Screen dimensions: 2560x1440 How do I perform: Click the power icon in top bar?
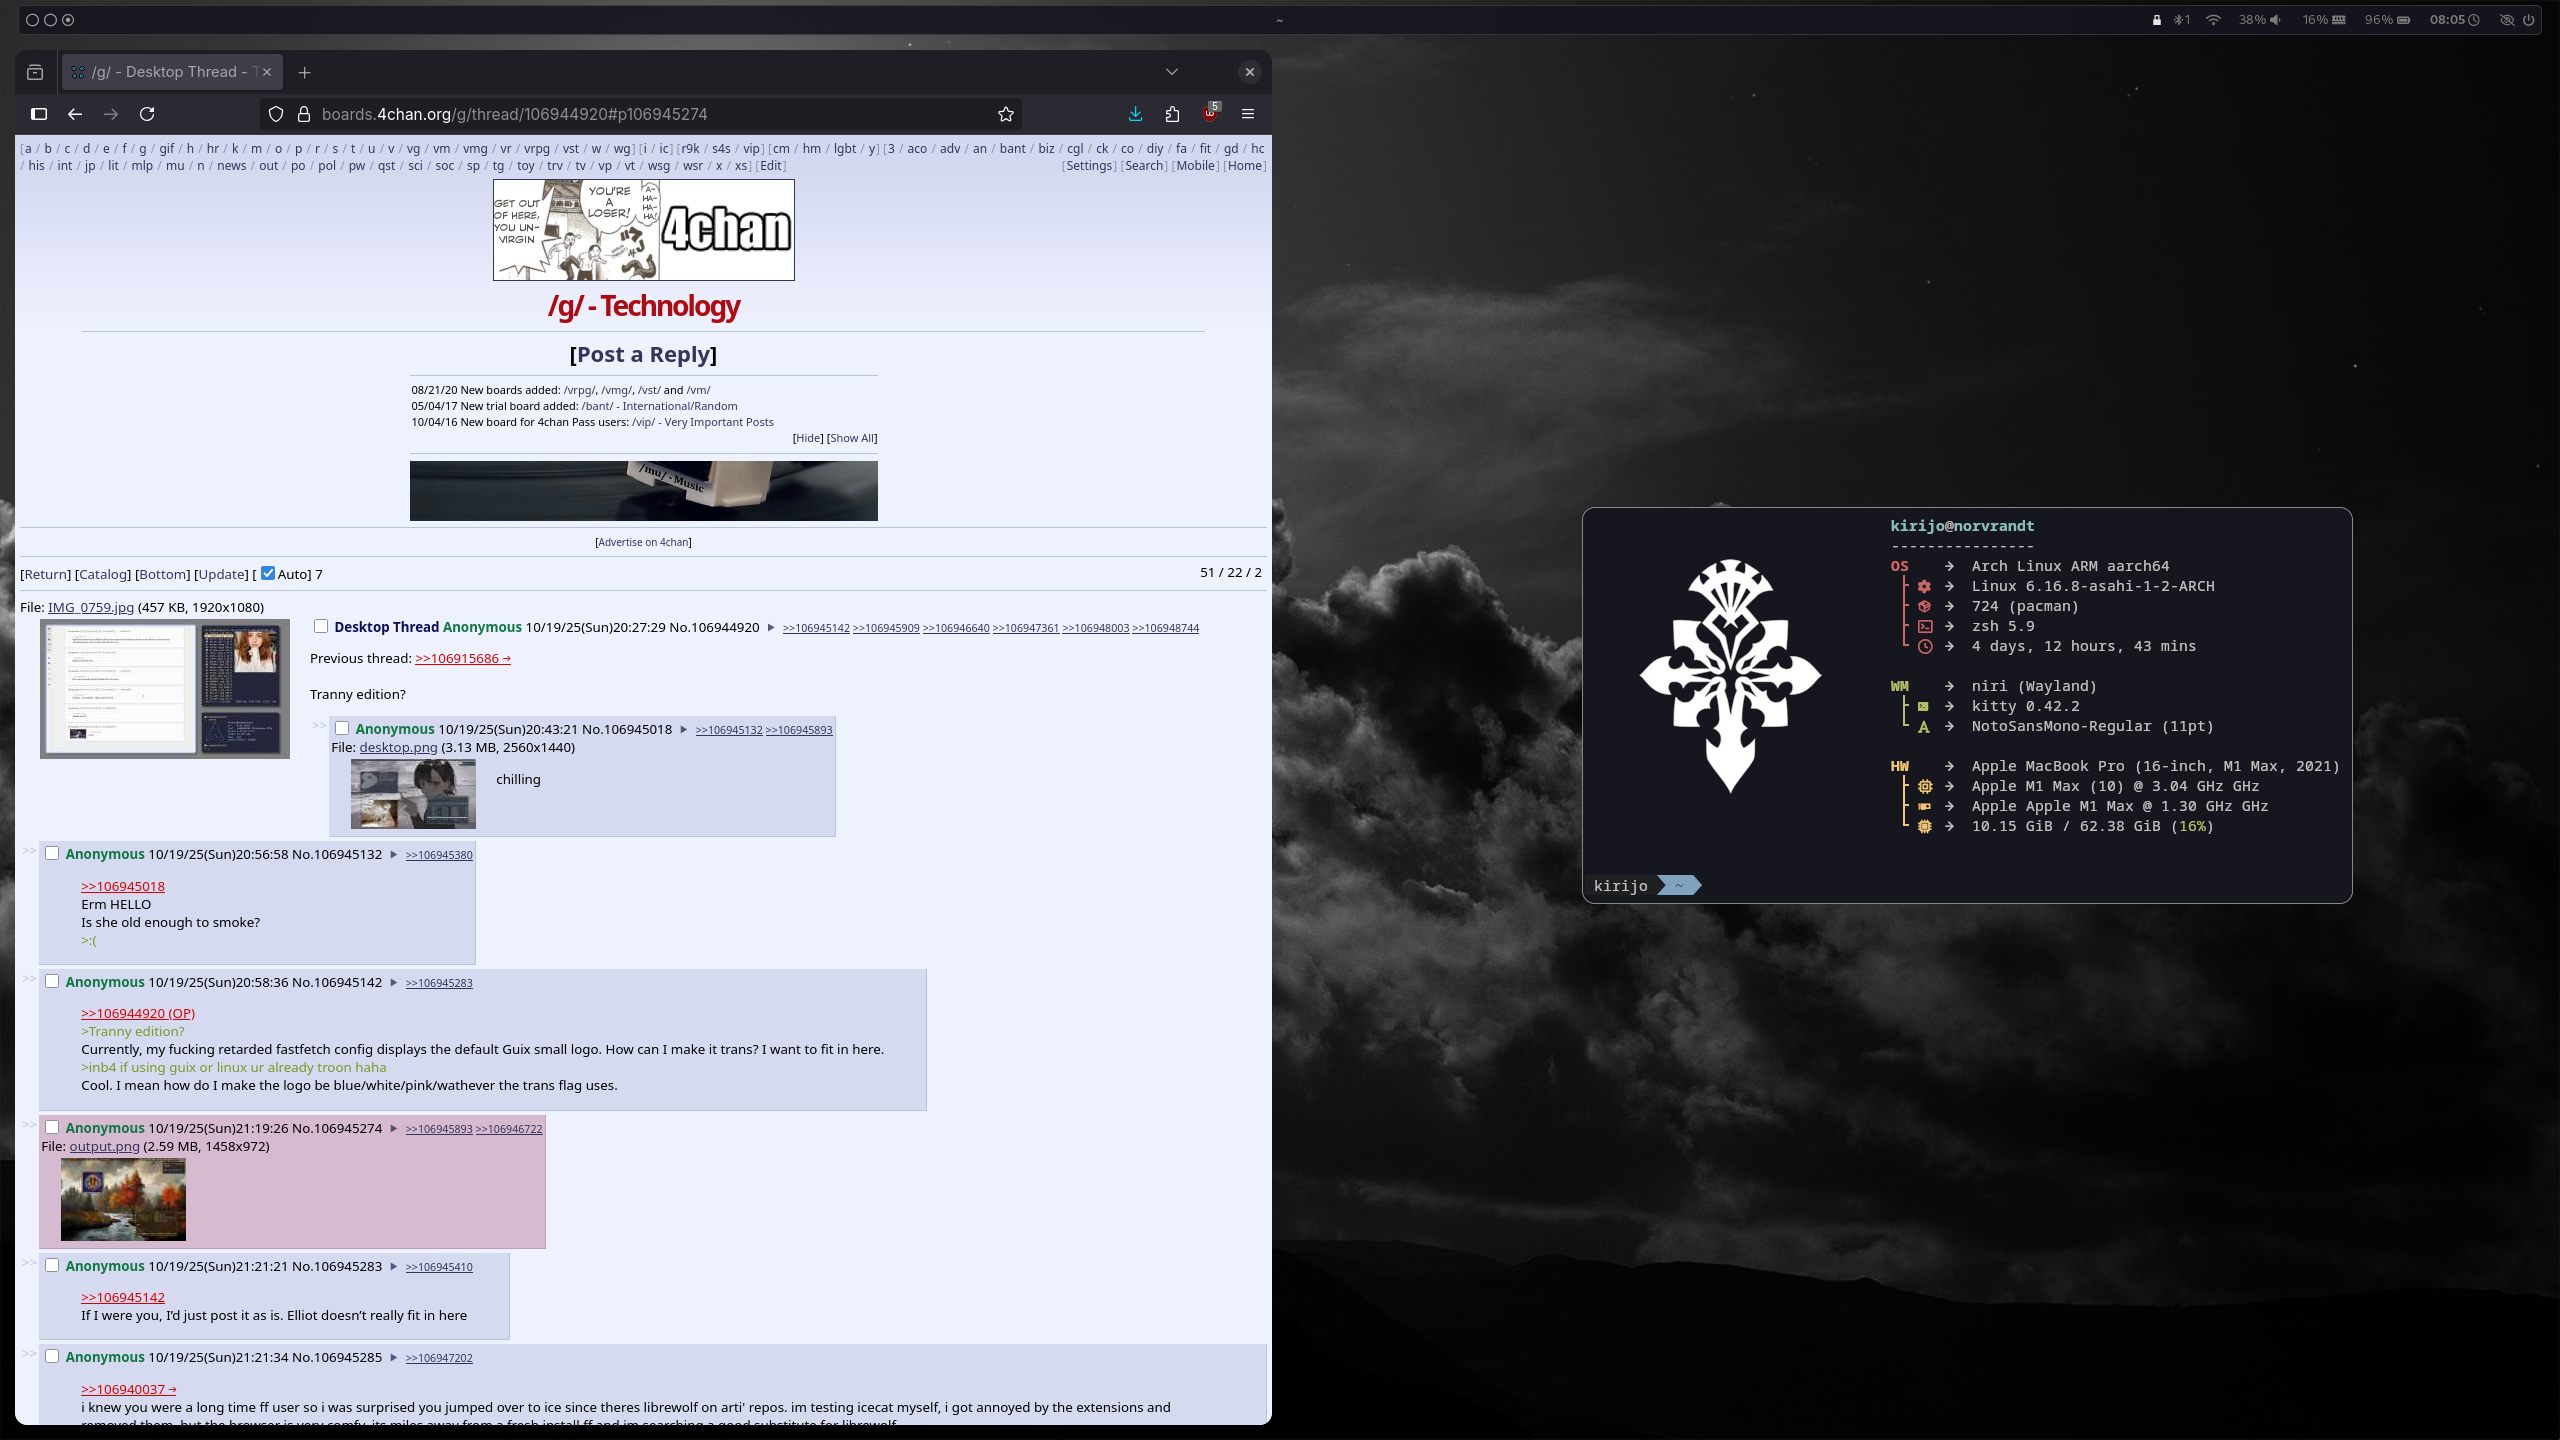(2529, 20)
